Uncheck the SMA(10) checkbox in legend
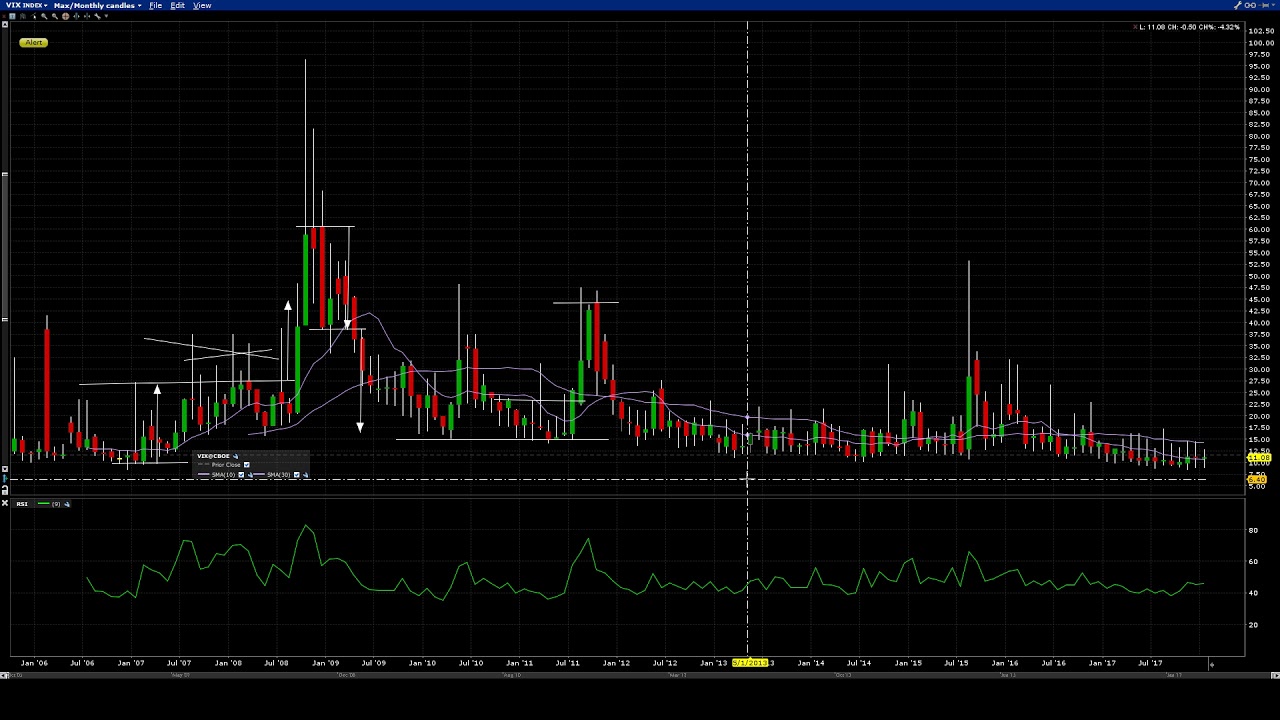 click(241, 475)
